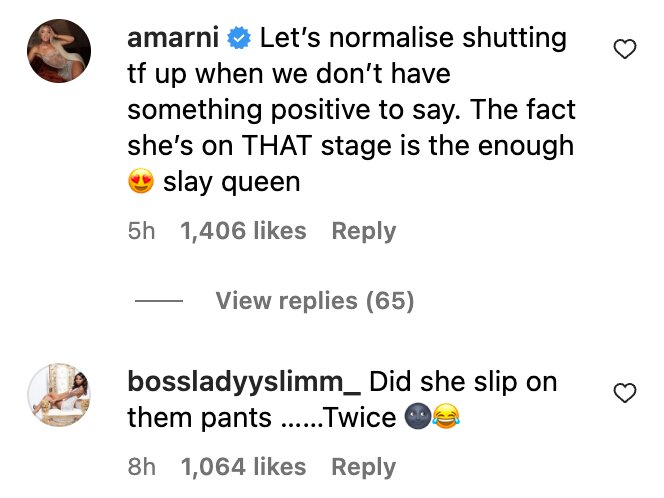
Task: Reply to bossladyyslimm_'s comment
Action: (363, 467)
